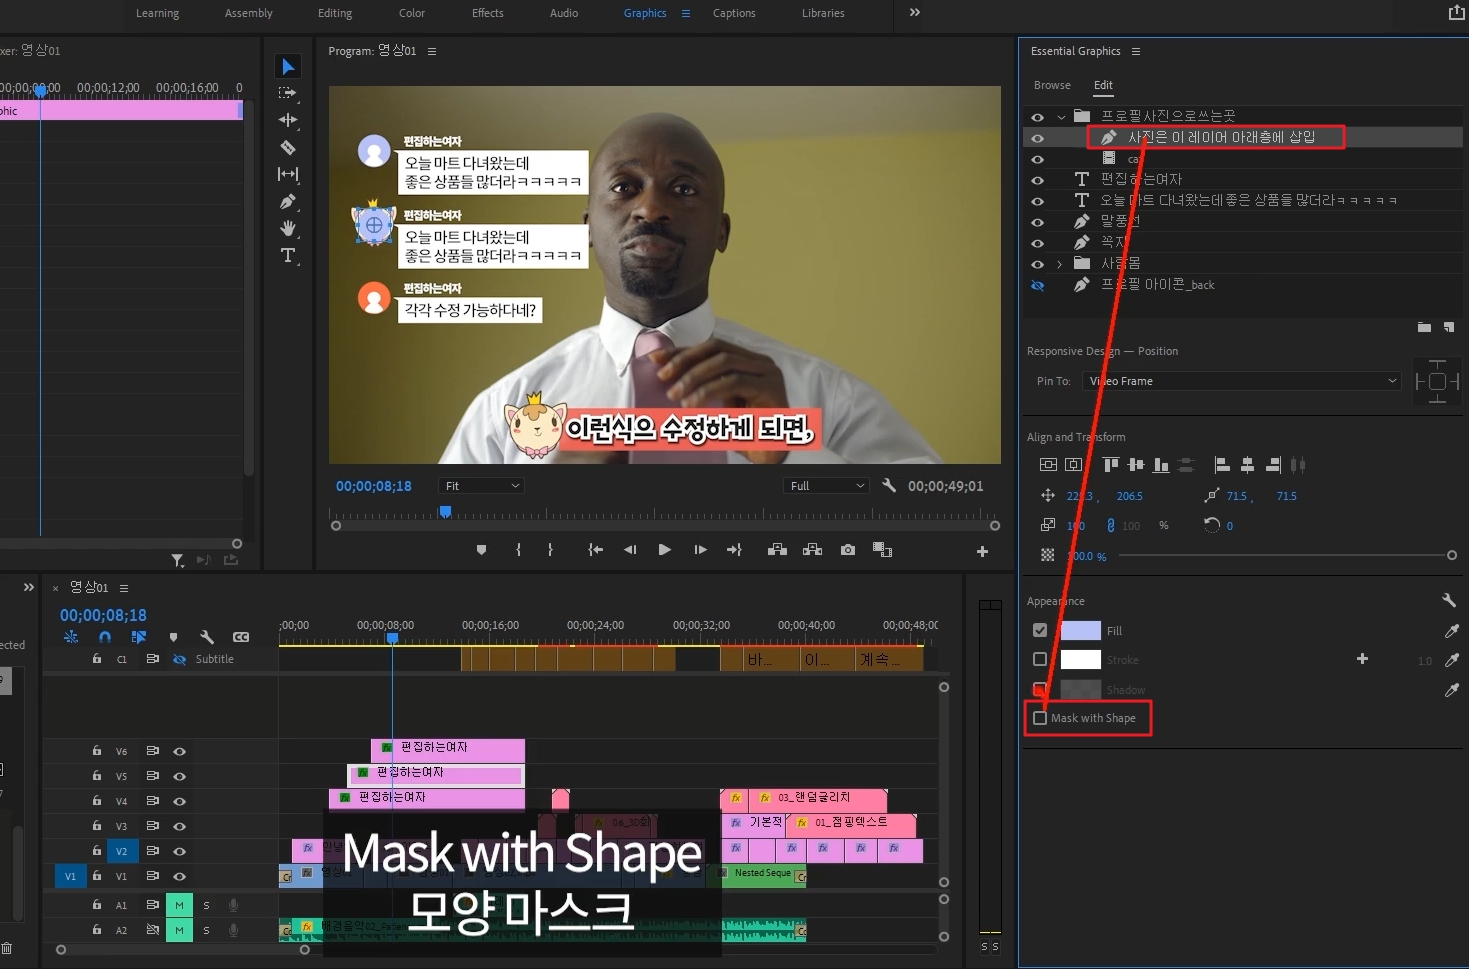Click the Extract button
This screenshot has width=1469, height=969.
(x=813, y=550)
